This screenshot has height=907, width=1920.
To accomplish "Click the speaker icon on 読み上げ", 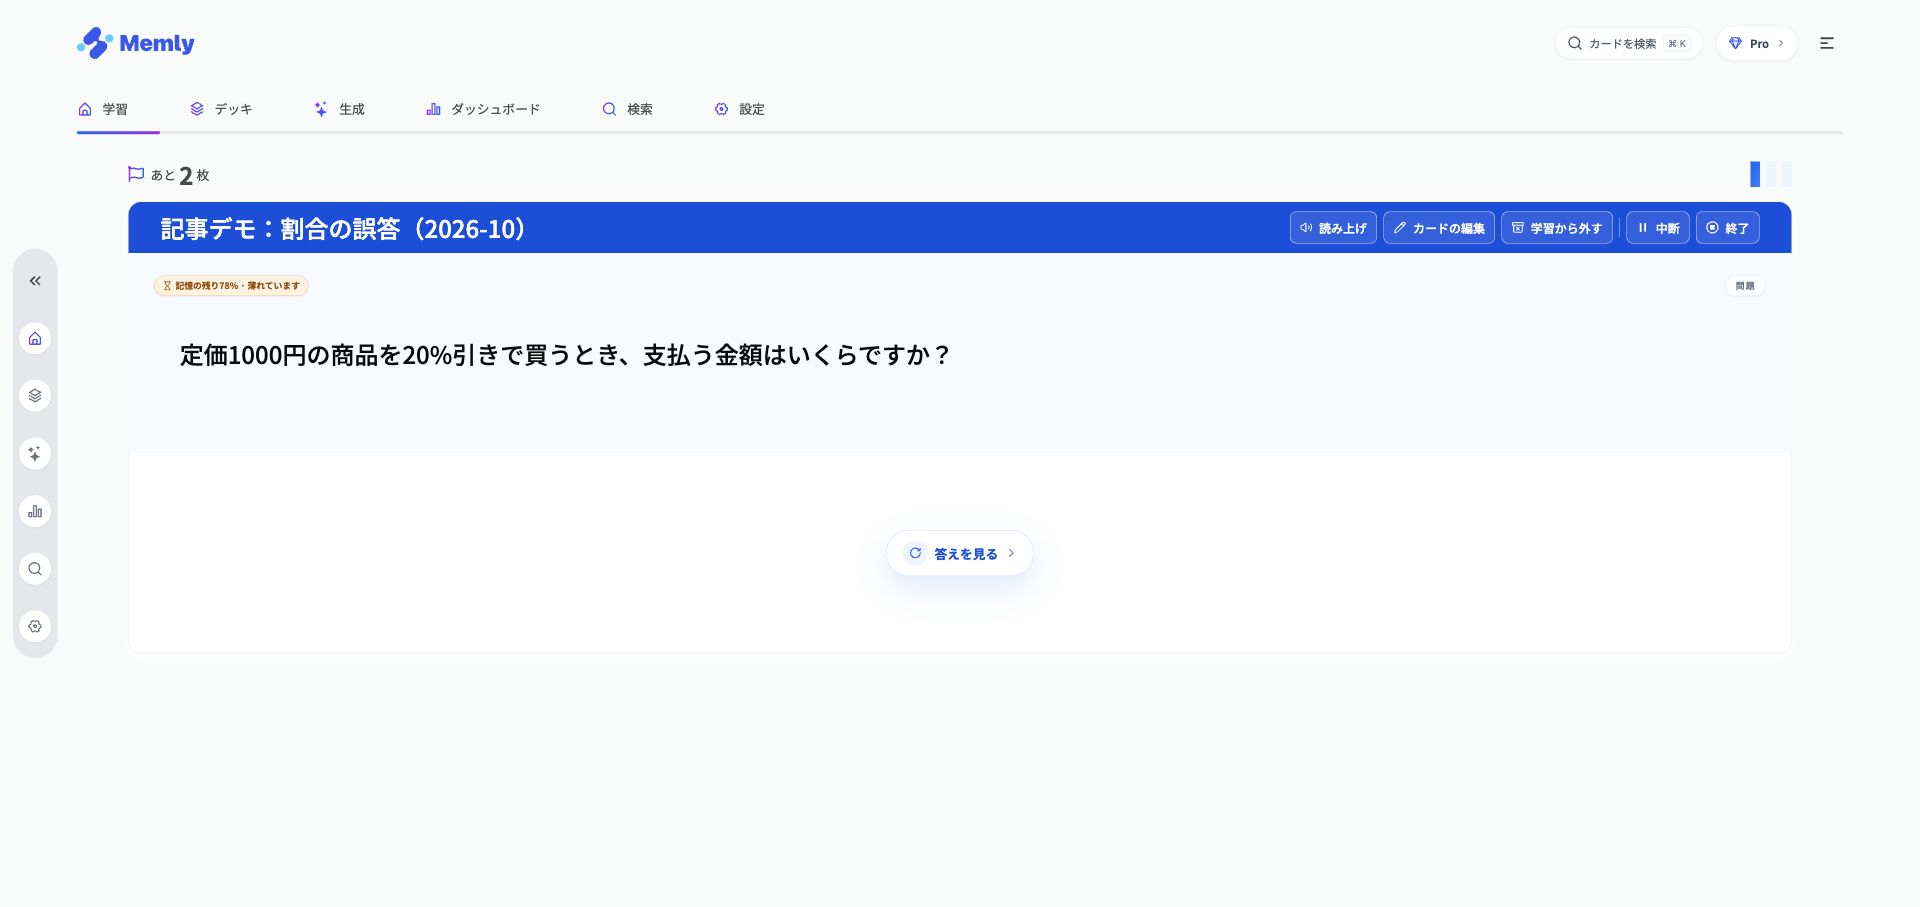I will pos(1306,228).
